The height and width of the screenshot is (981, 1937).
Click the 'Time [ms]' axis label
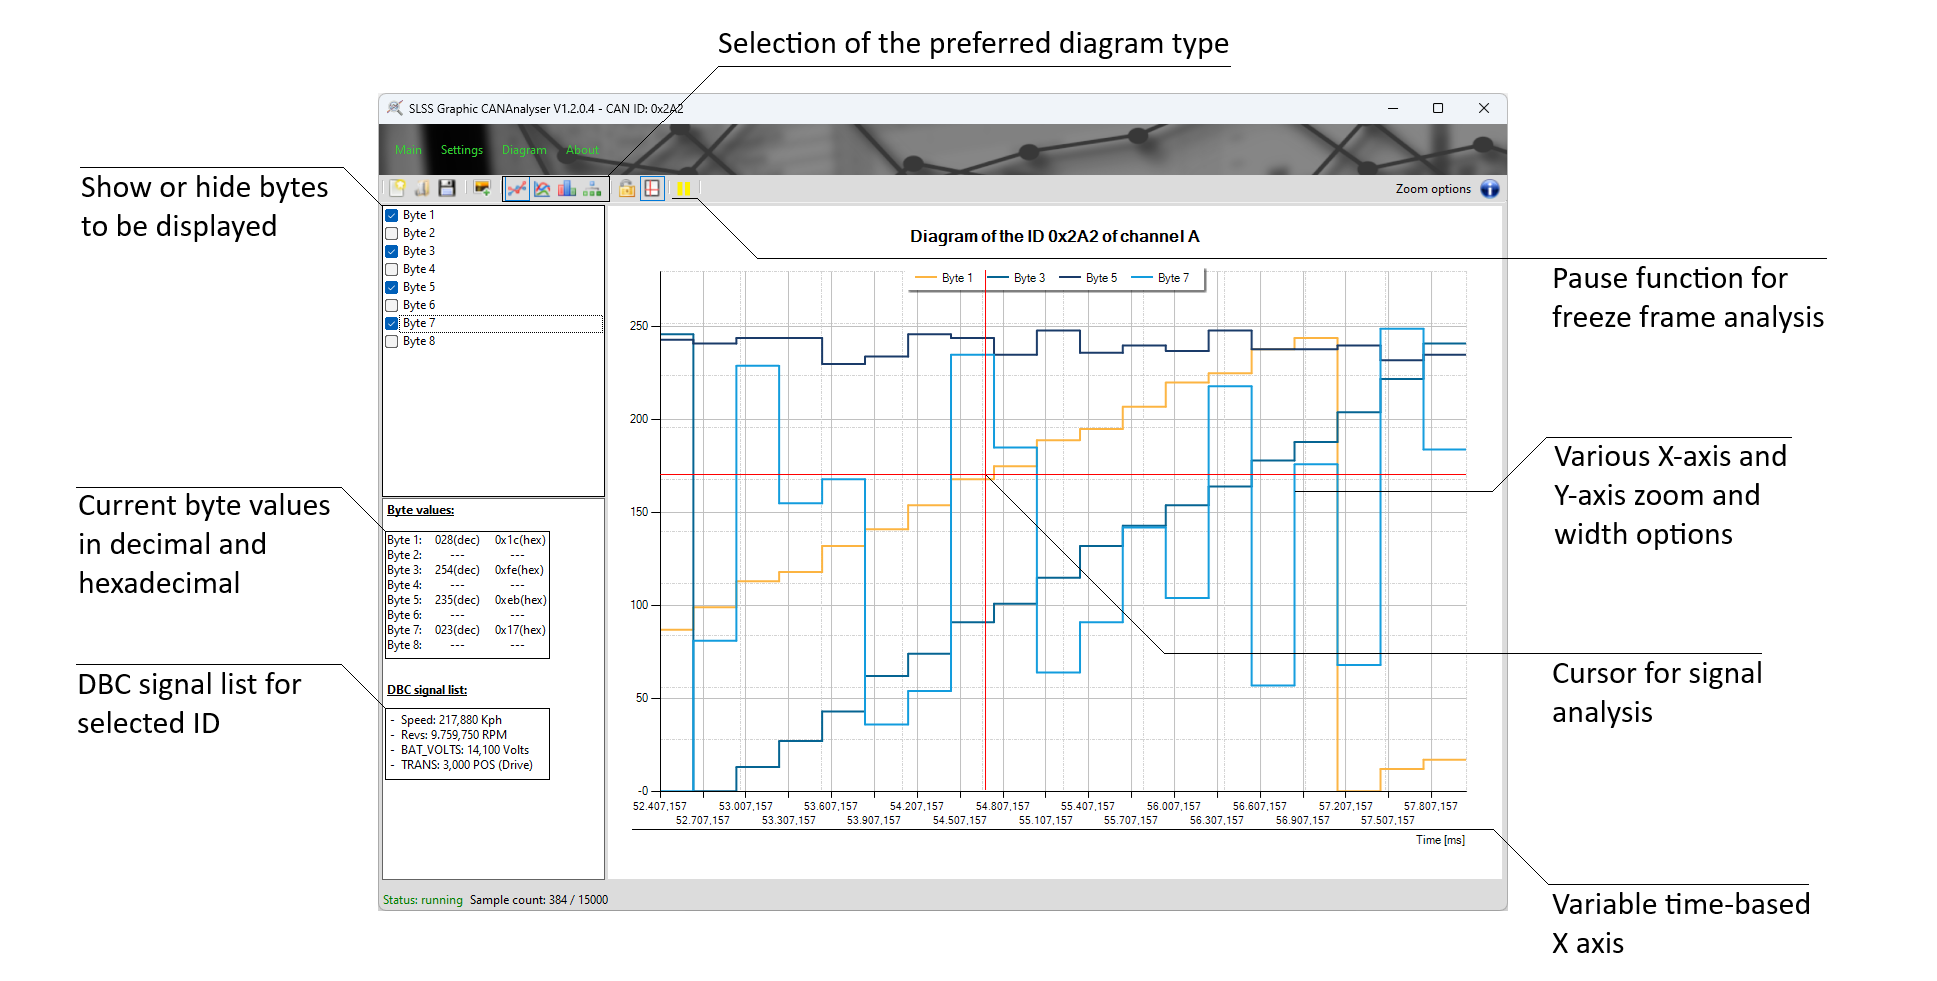click(1440, 840)
